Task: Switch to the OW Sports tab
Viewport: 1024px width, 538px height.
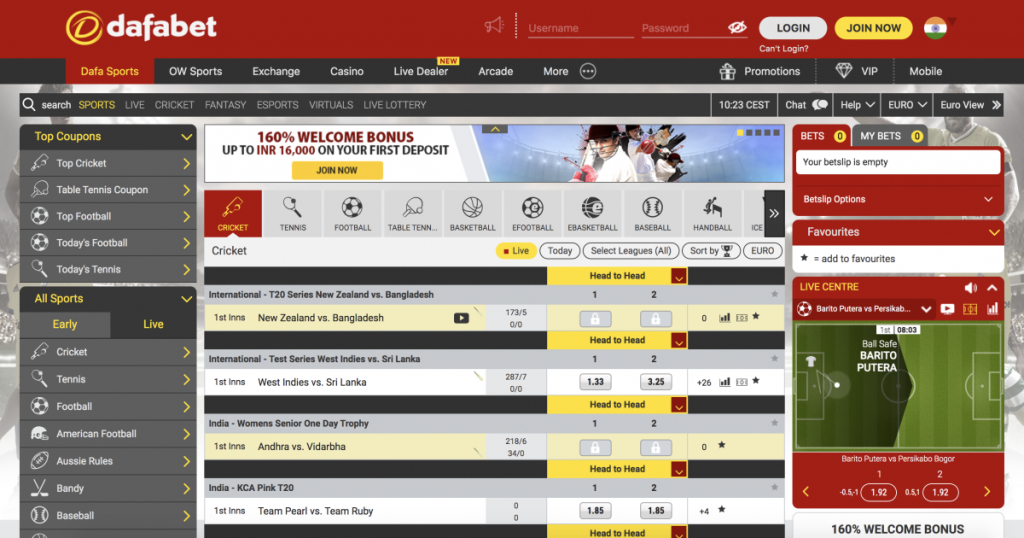Action: click(195, 71)
